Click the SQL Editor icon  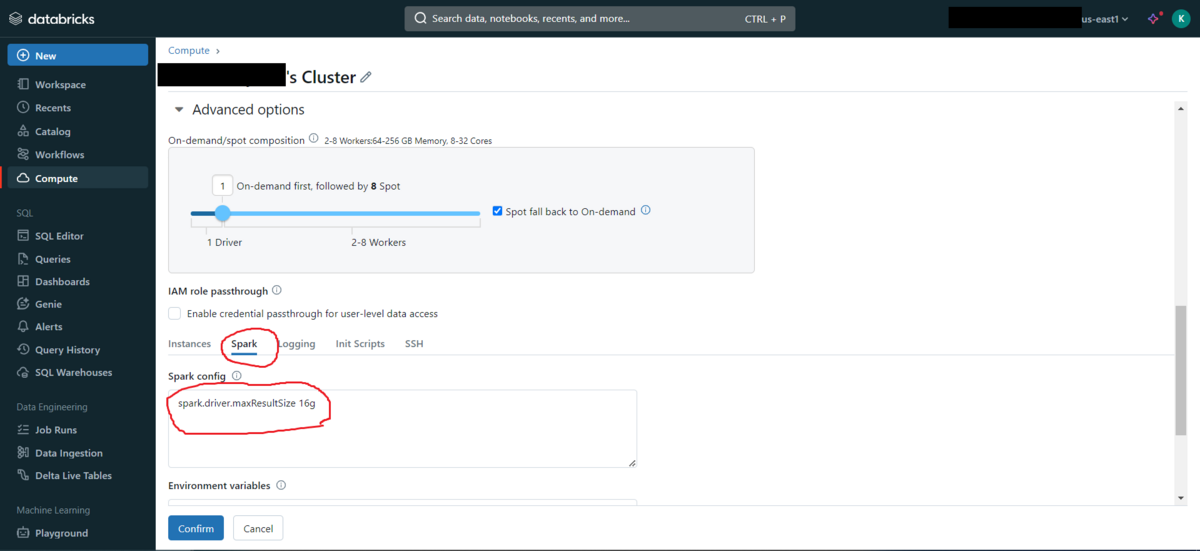click(x=23, y=236)
